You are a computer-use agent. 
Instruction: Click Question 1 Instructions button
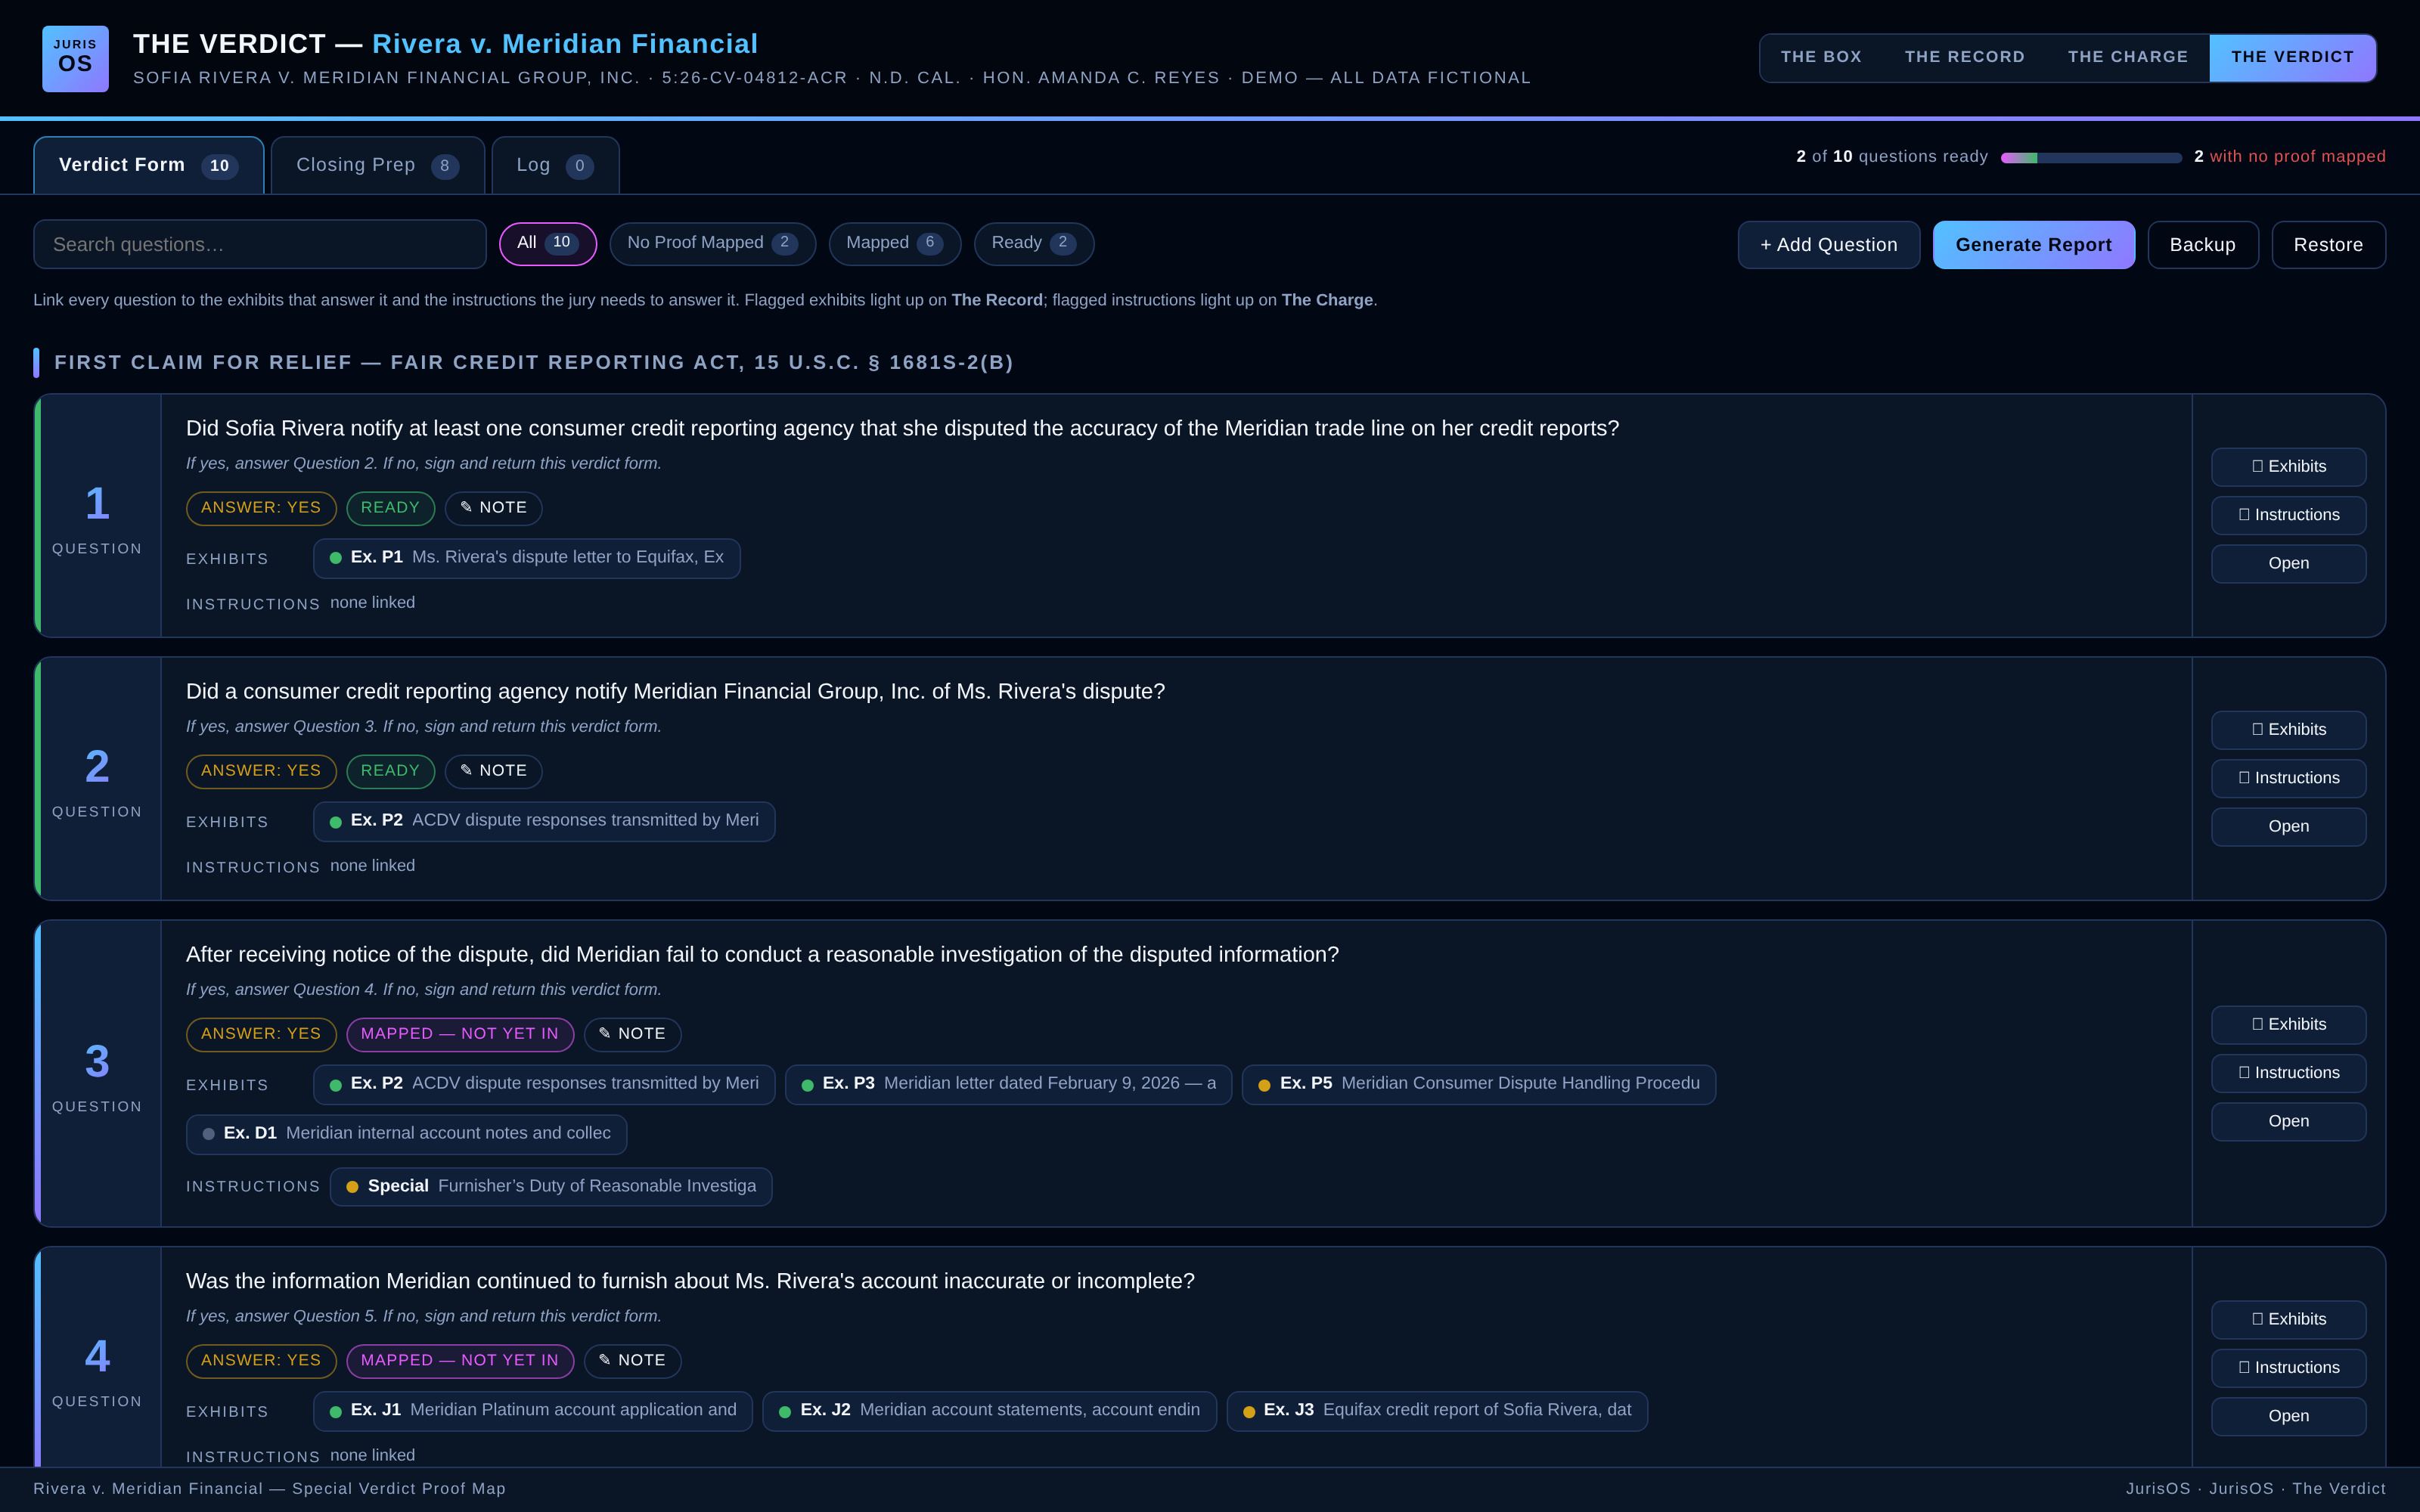click(2288, 515)
